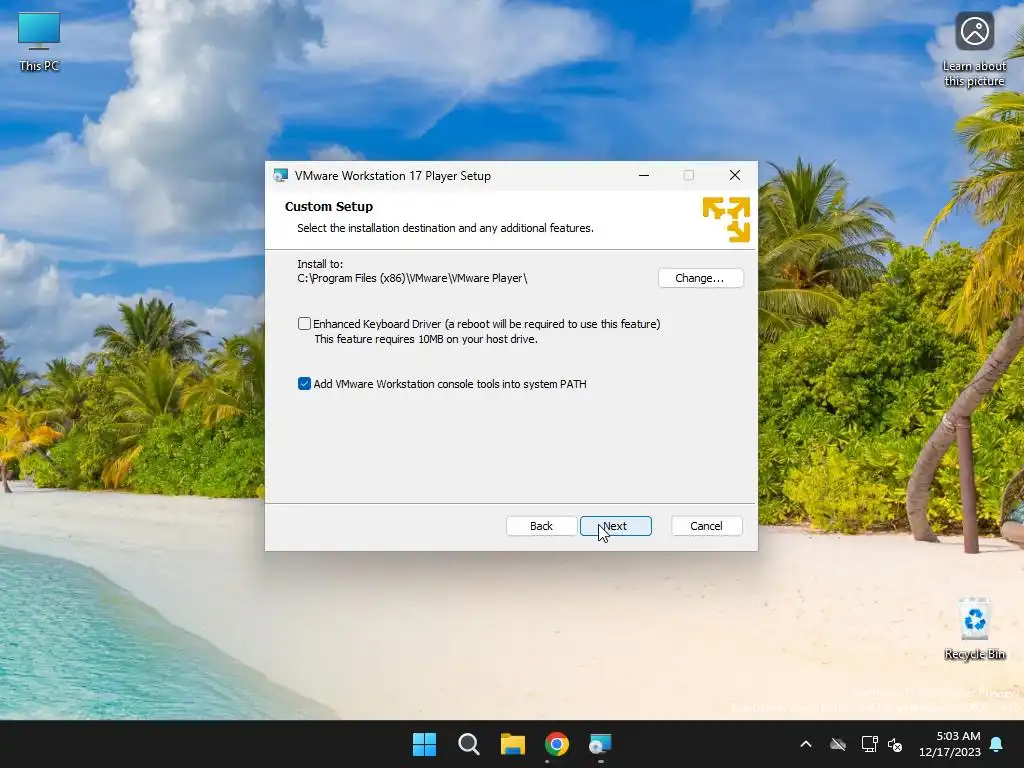1024x768 pixels.
Task: Show hidden system tray icons
Action: [806, 744]
